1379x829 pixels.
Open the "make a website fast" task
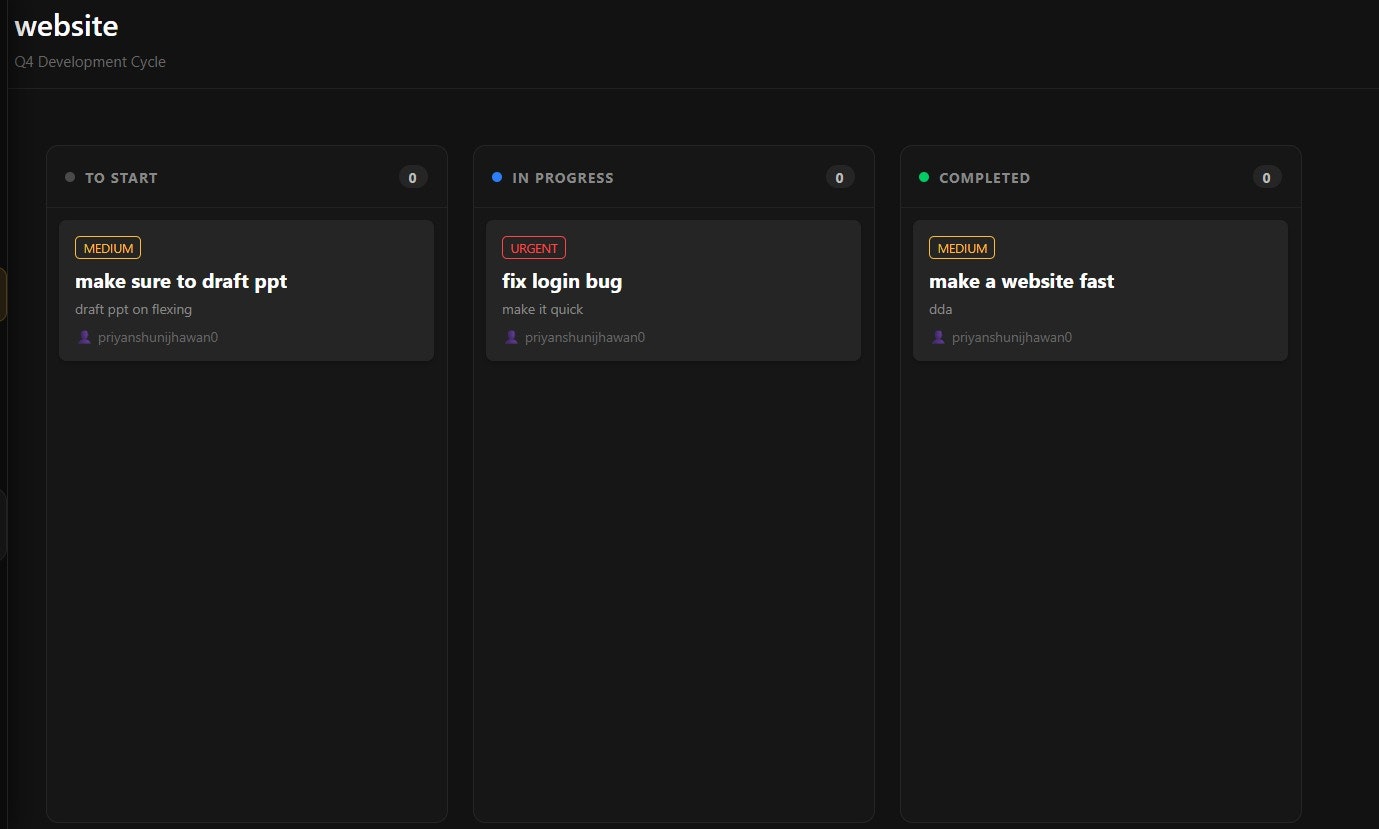click(x=1021, y=282)
